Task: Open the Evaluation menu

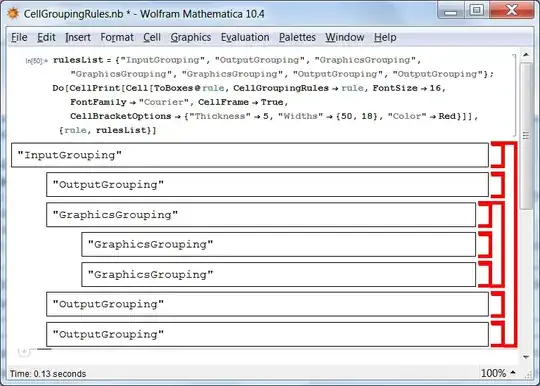Action: tap(245, 37)
